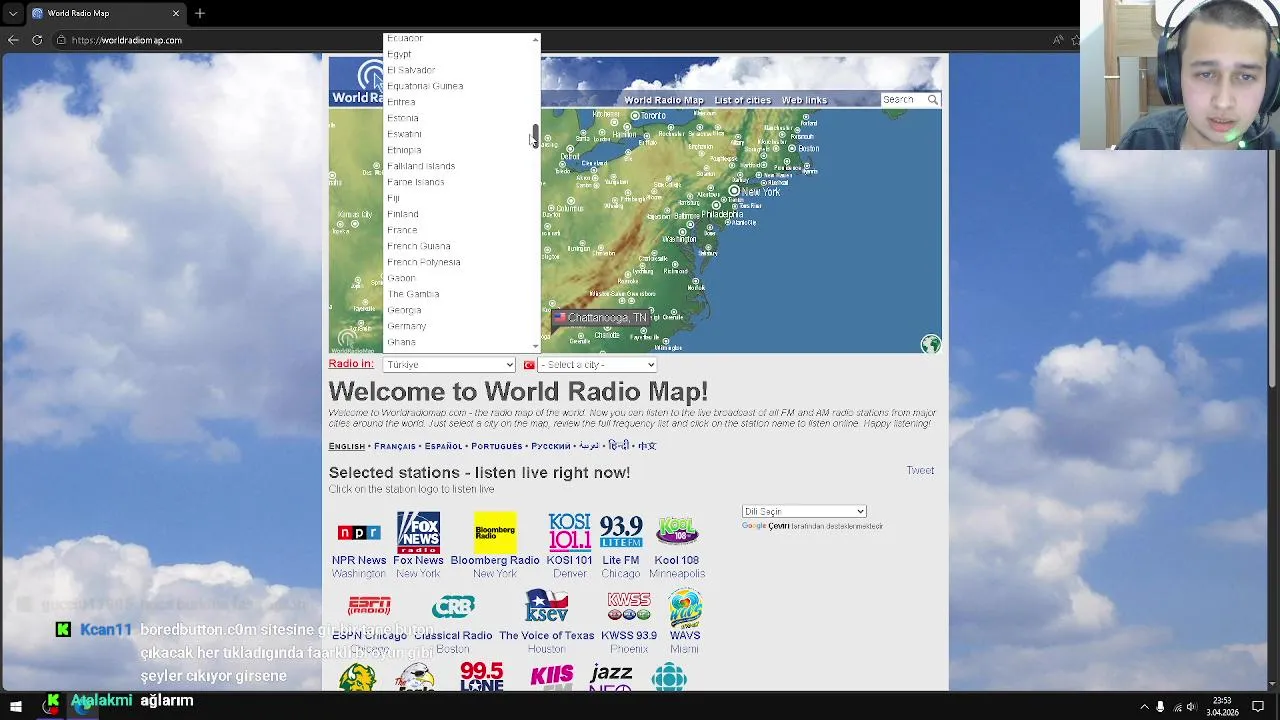Click the browser address bar URL

[127, 40]
